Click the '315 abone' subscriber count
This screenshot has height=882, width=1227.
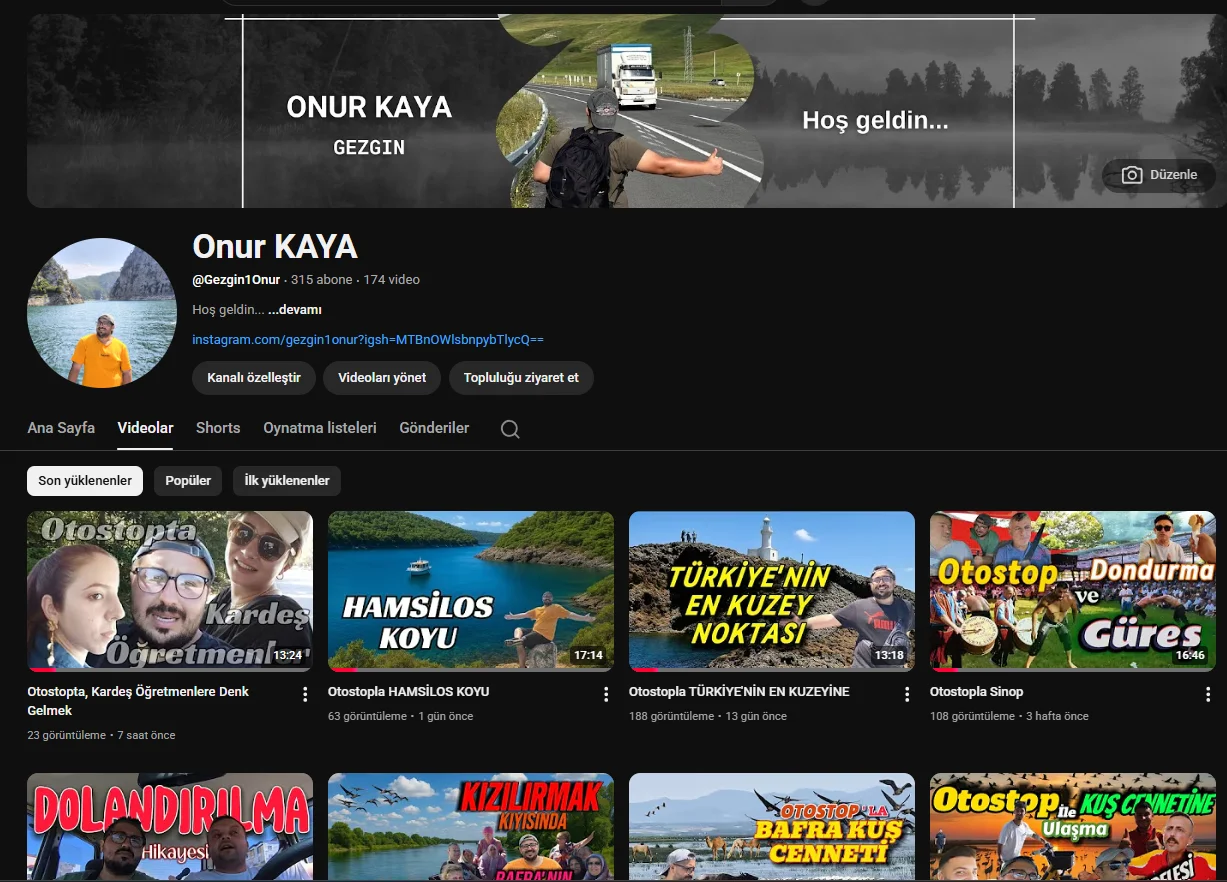click(322, 280)
